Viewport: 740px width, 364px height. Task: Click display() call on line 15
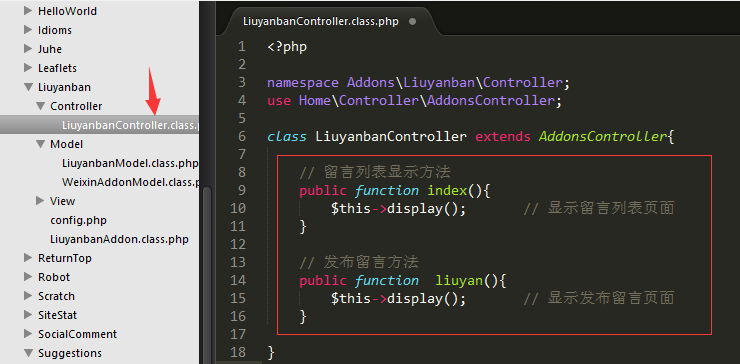(x=422, y=298)
